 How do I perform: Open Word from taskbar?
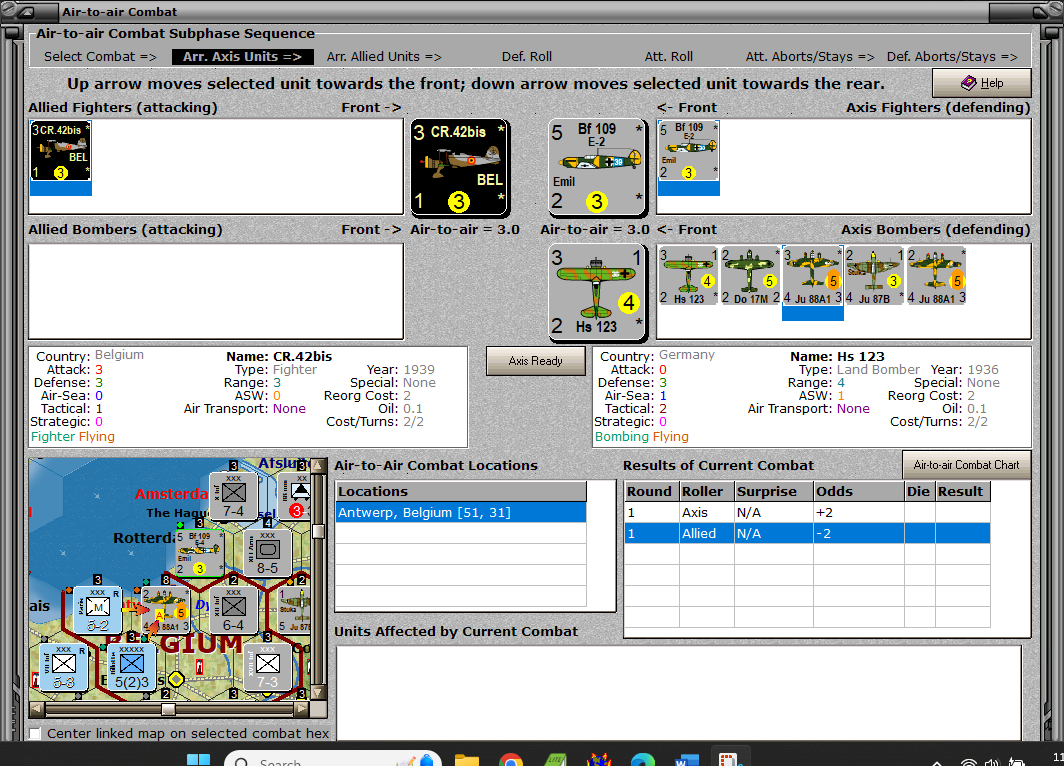click(x=687, y=759)
